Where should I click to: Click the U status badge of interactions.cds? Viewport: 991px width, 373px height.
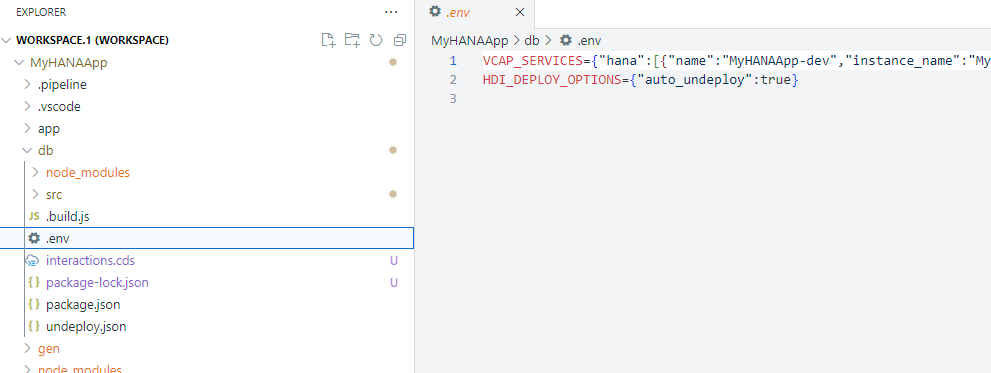click(394, 260)
